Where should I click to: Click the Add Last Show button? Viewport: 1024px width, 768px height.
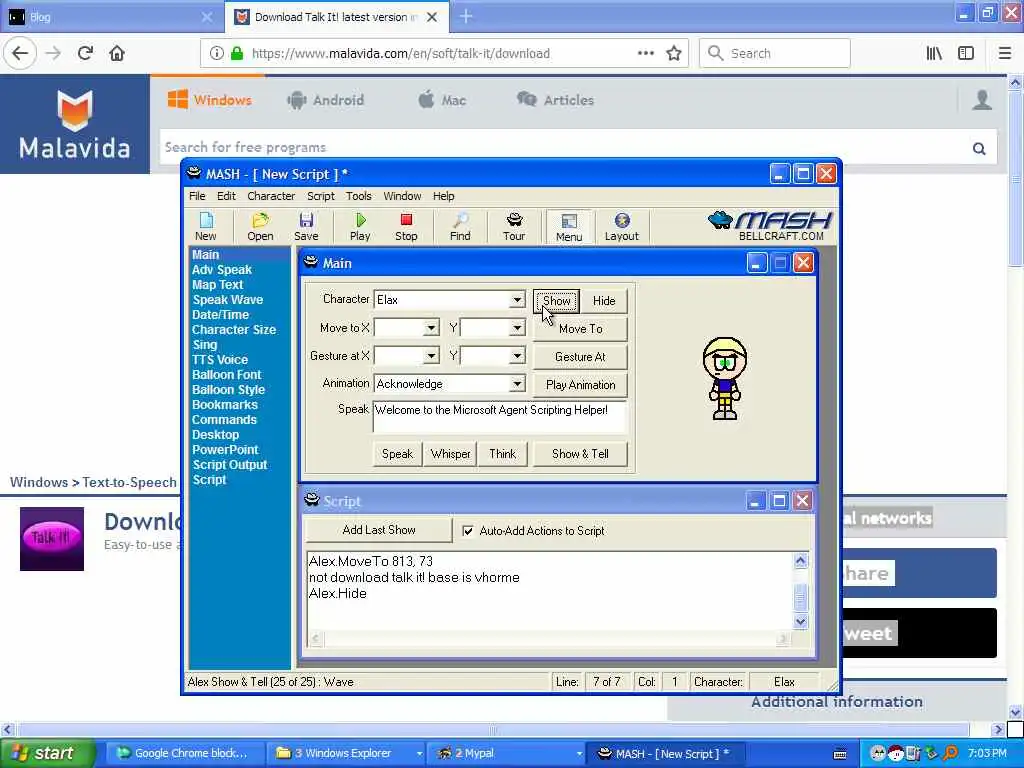tap(379, 530)
